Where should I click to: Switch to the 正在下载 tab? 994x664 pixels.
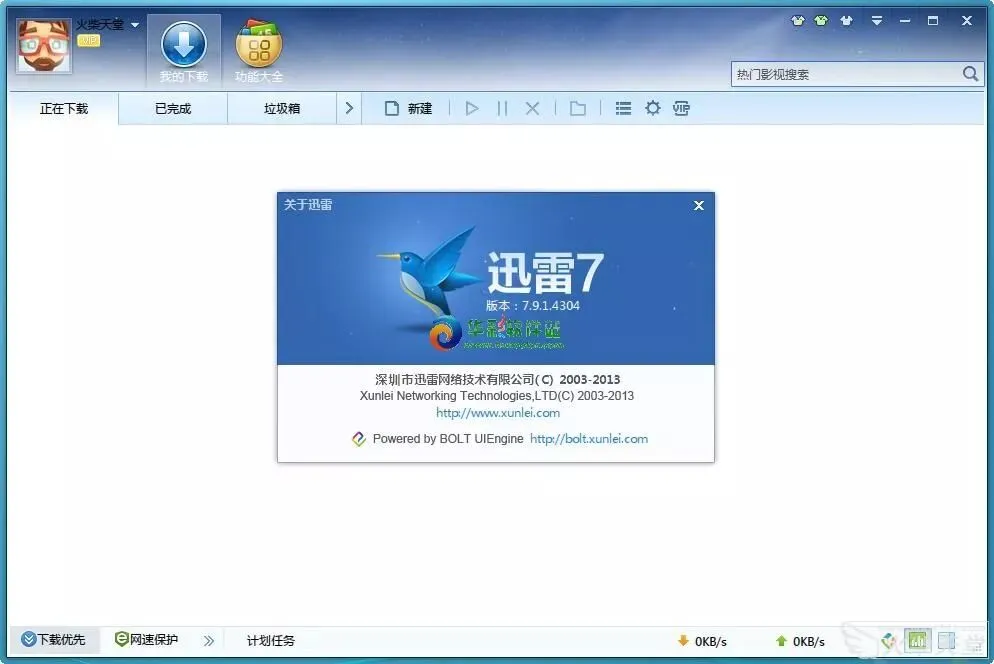click(x=64, y=108)
